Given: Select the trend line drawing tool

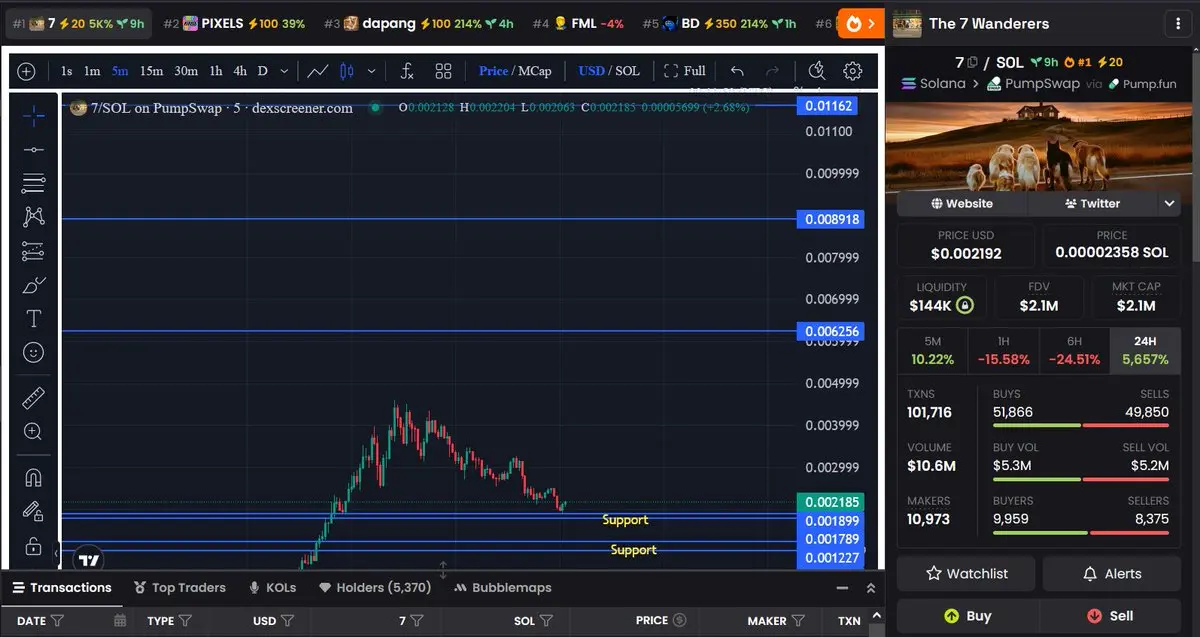Looking at the screenshot, I should [x=33, y=150].
